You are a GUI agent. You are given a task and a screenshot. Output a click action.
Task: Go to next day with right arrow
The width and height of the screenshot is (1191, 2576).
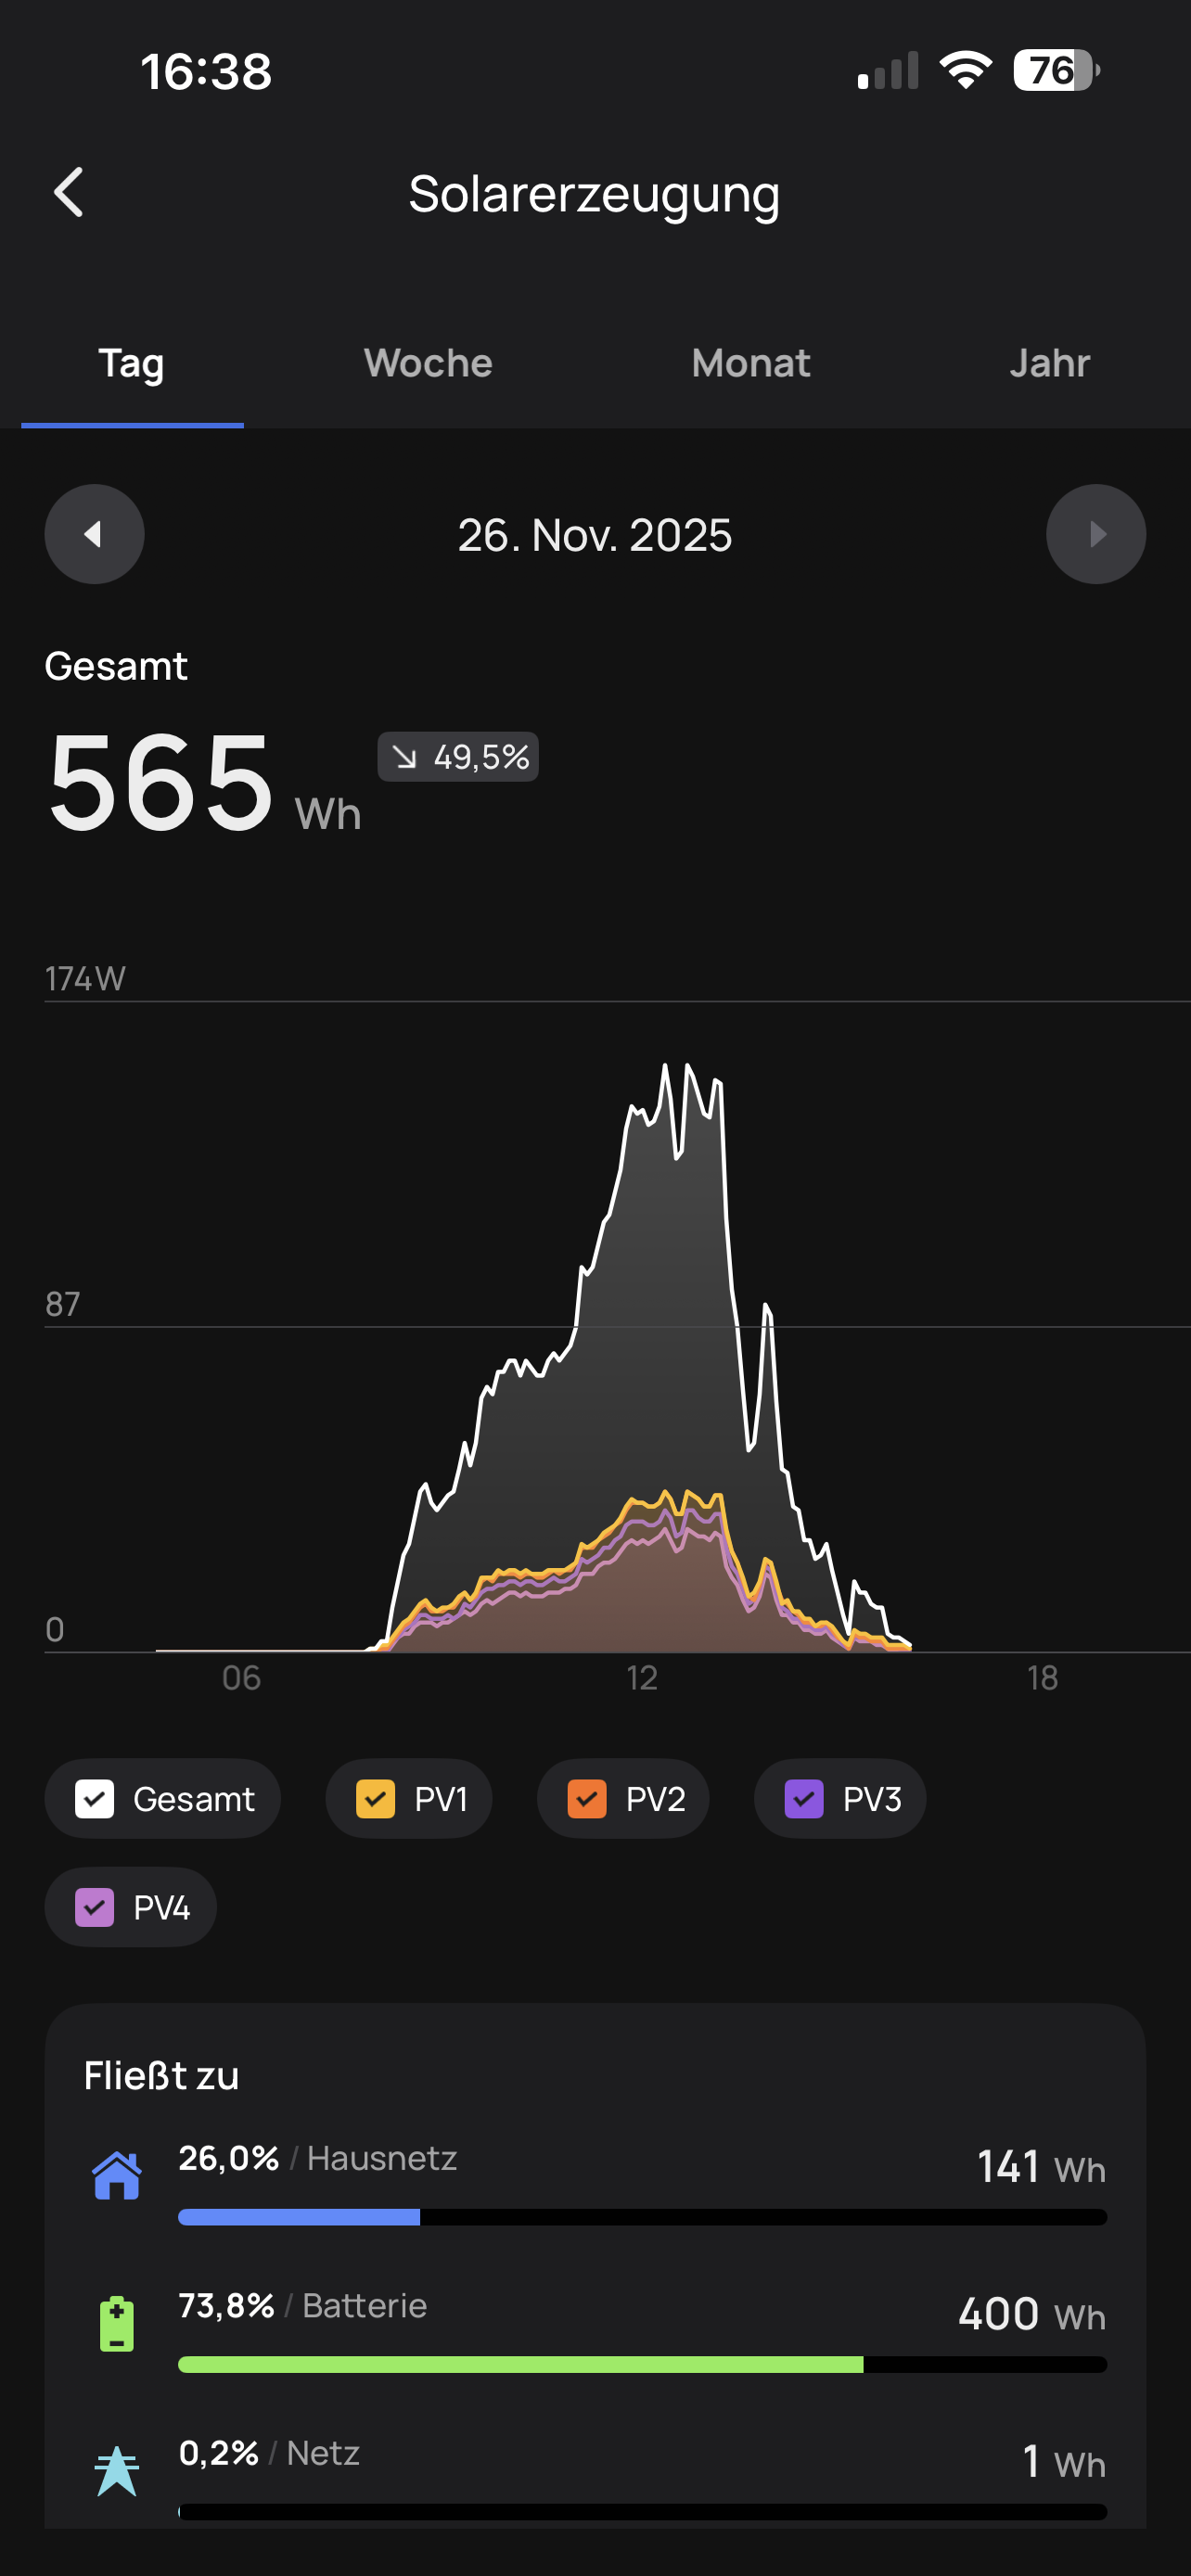point(1096,534)
